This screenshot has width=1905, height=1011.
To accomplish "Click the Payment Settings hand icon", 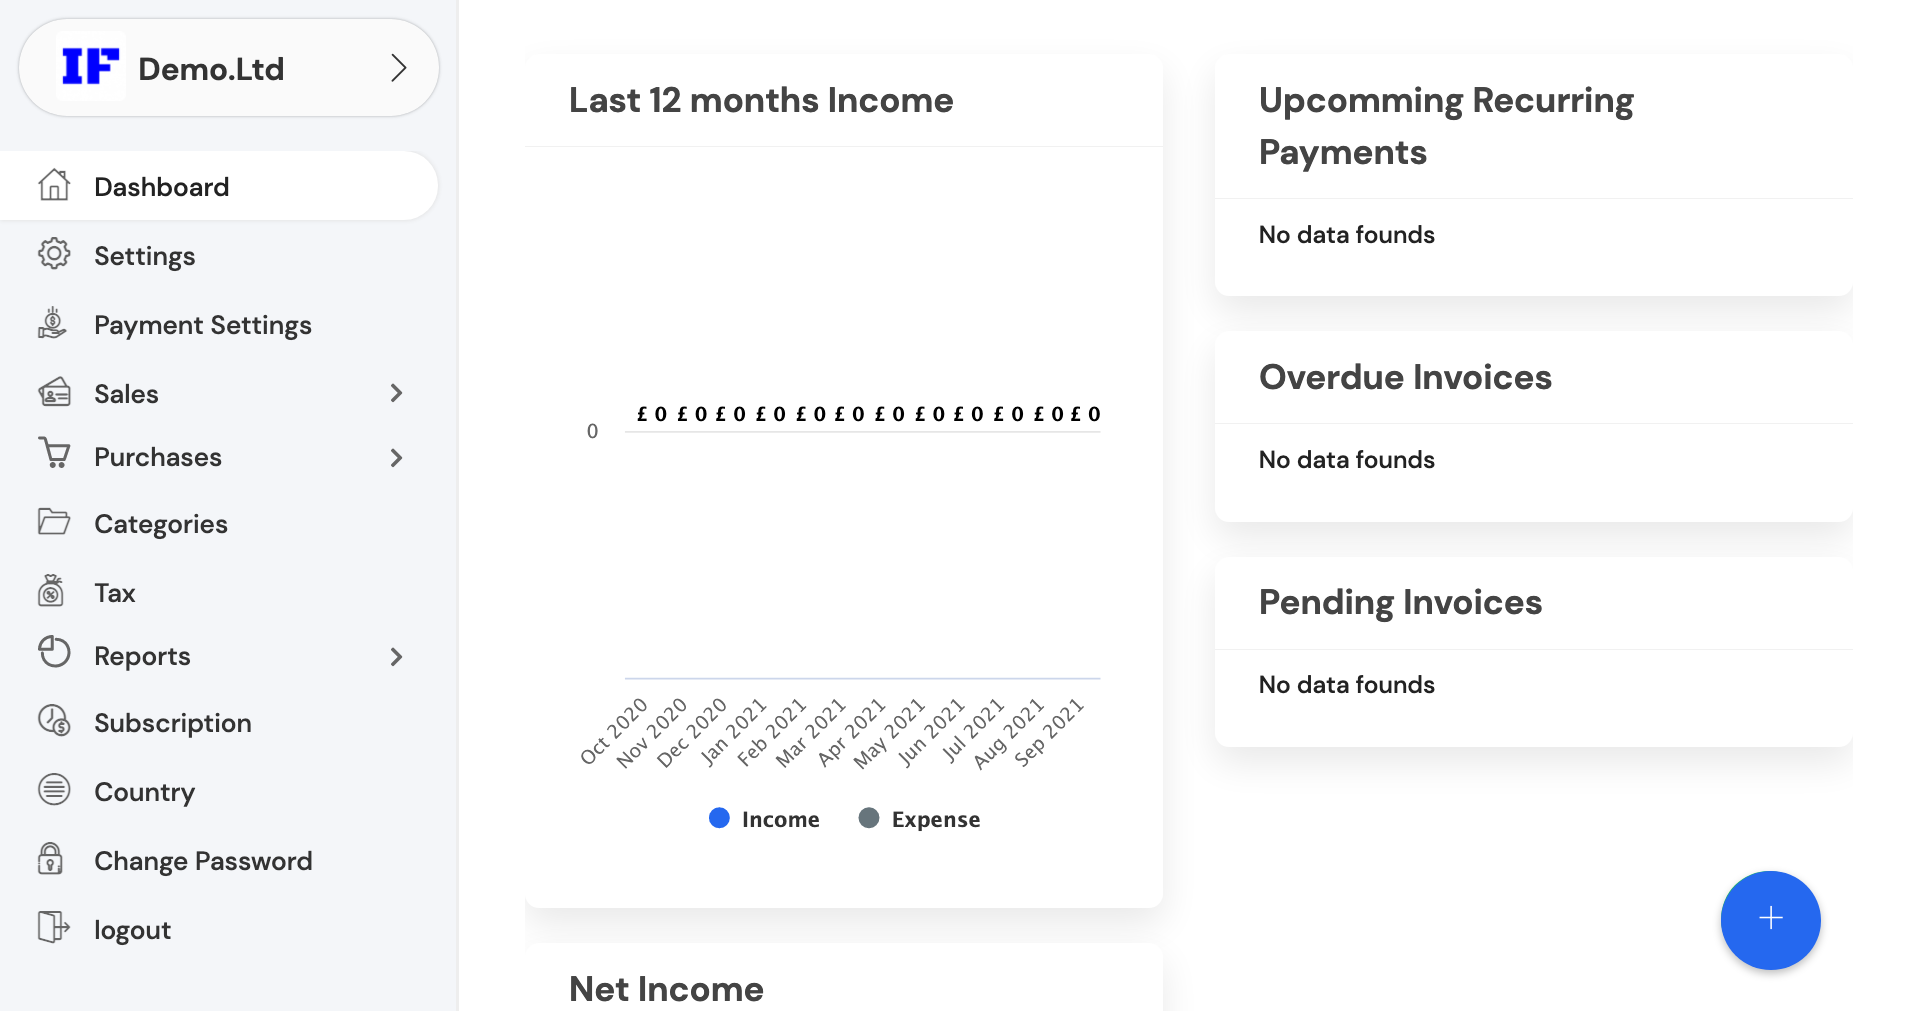I will (55, 324).
